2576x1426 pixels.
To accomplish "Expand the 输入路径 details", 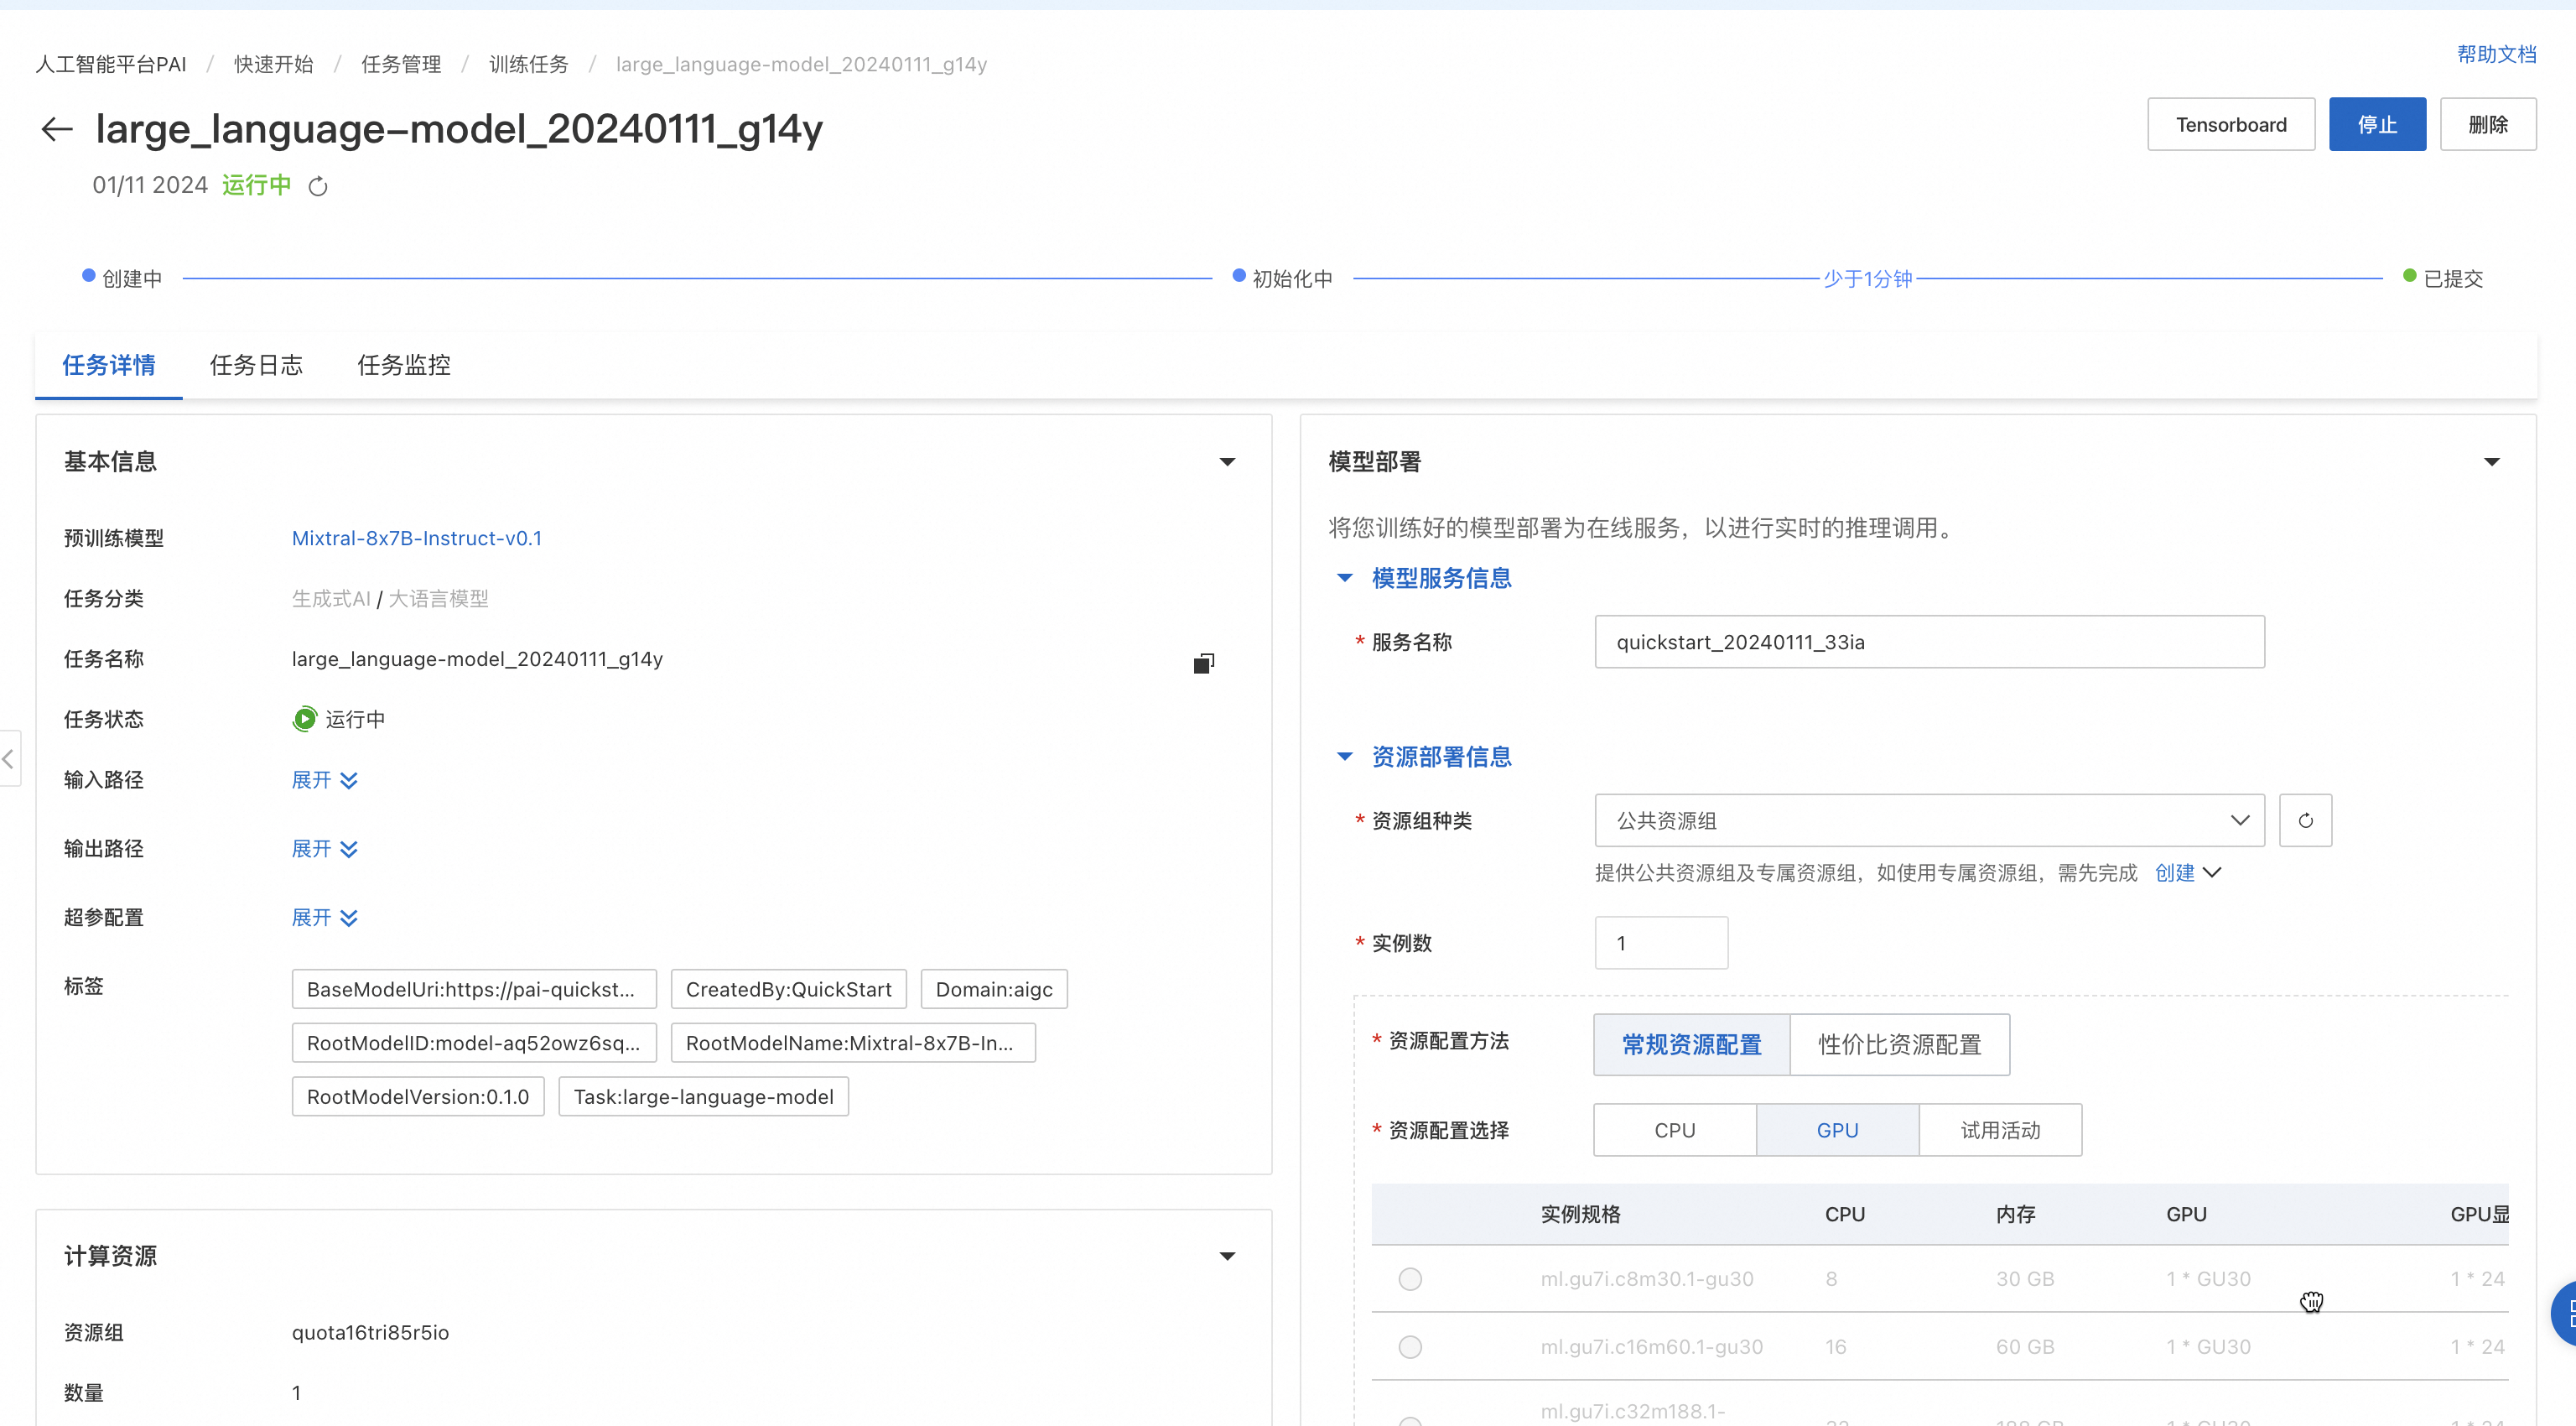I will pos(324,780).
